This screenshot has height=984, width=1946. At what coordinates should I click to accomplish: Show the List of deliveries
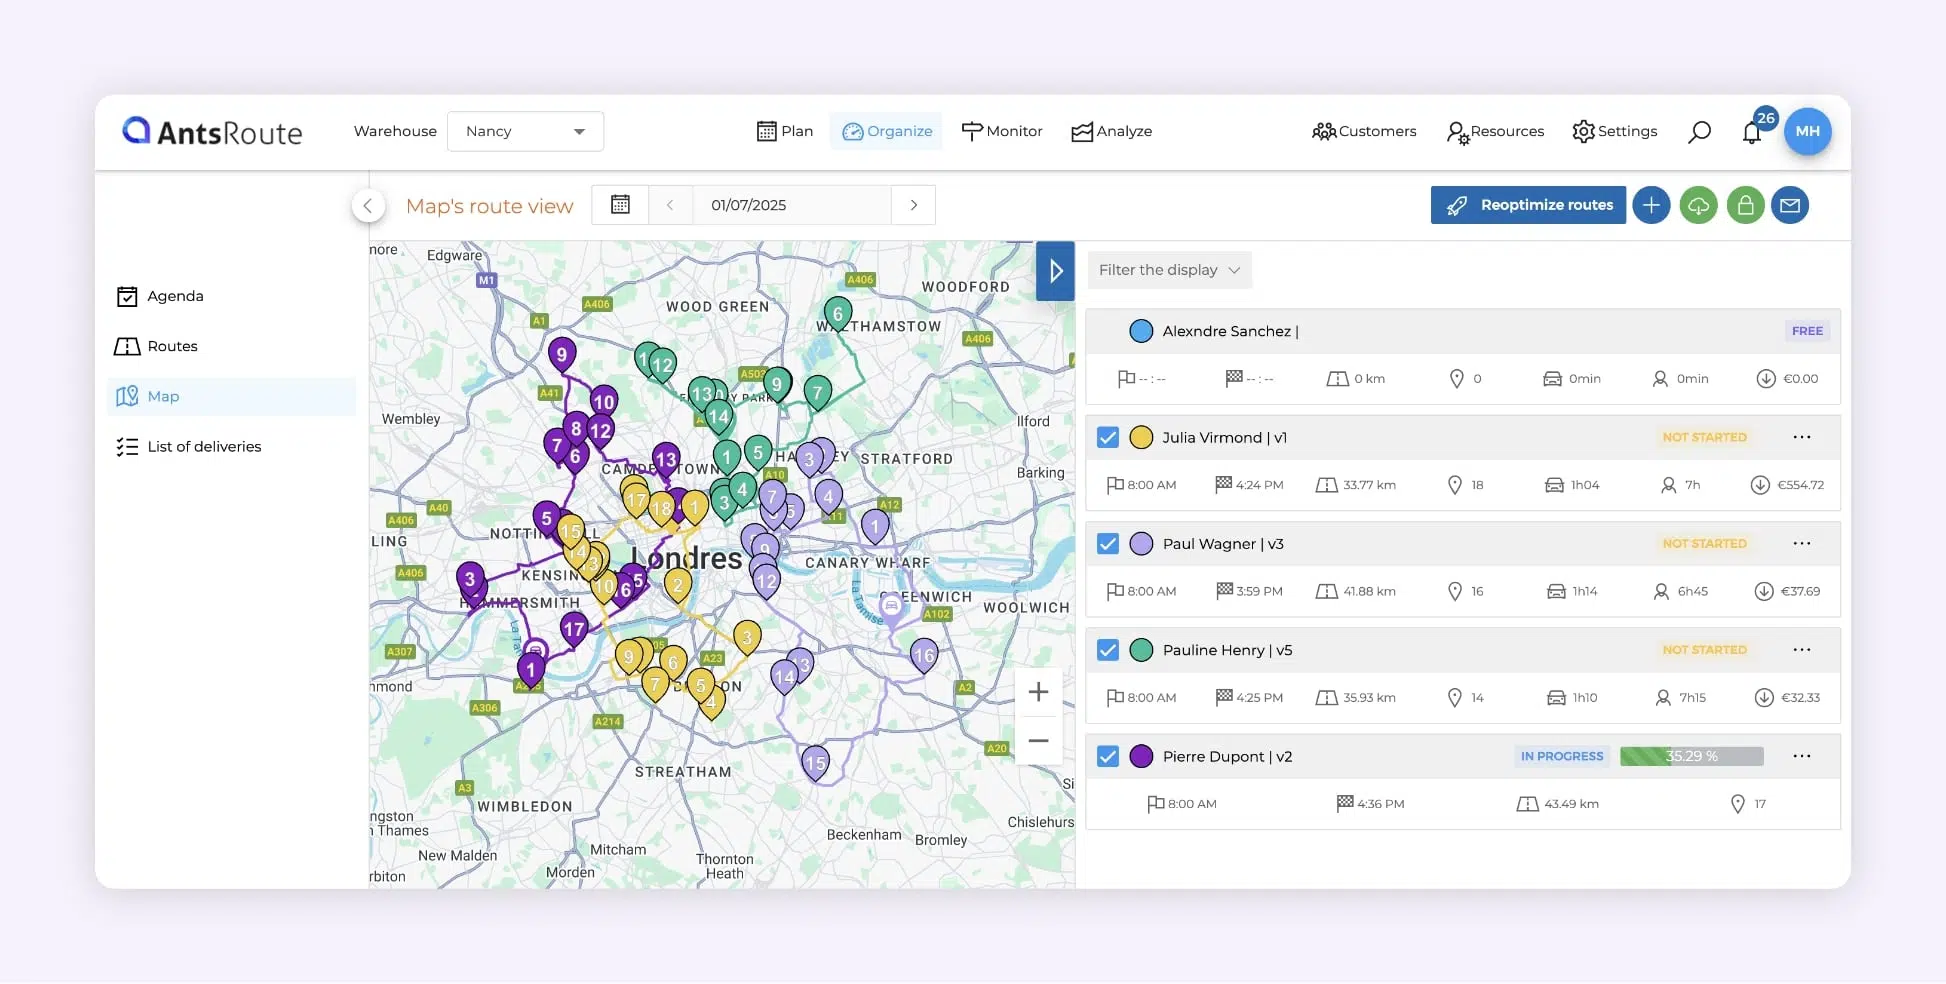coord(203,446)
